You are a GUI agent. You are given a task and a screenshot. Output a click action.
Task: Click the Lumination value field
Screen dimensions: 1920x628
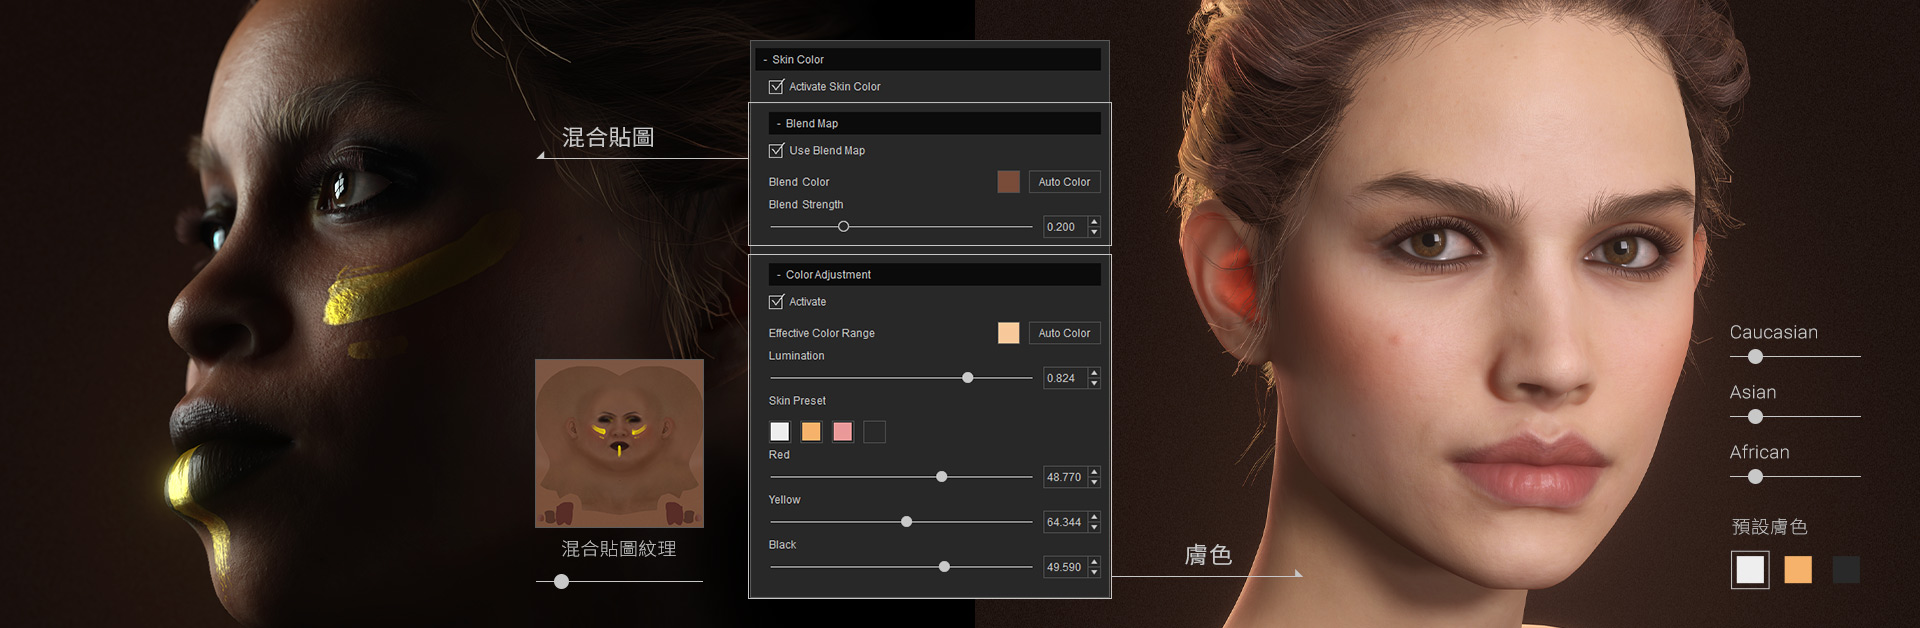point(1064,378)
